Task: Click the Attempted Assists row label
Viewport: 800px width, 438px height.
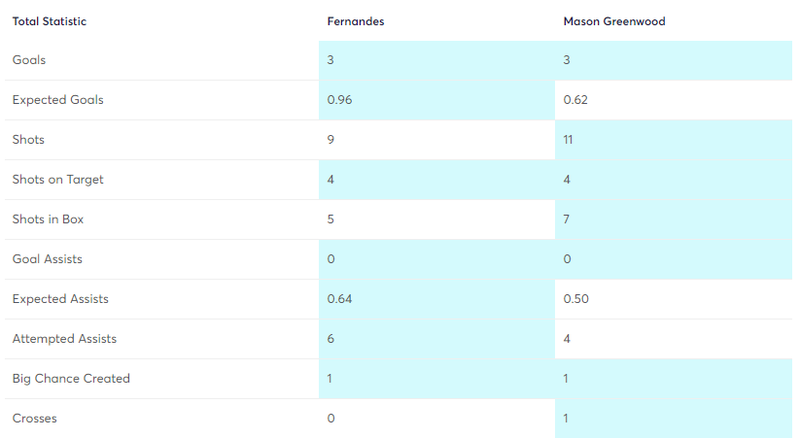Action: pos(64,339)
